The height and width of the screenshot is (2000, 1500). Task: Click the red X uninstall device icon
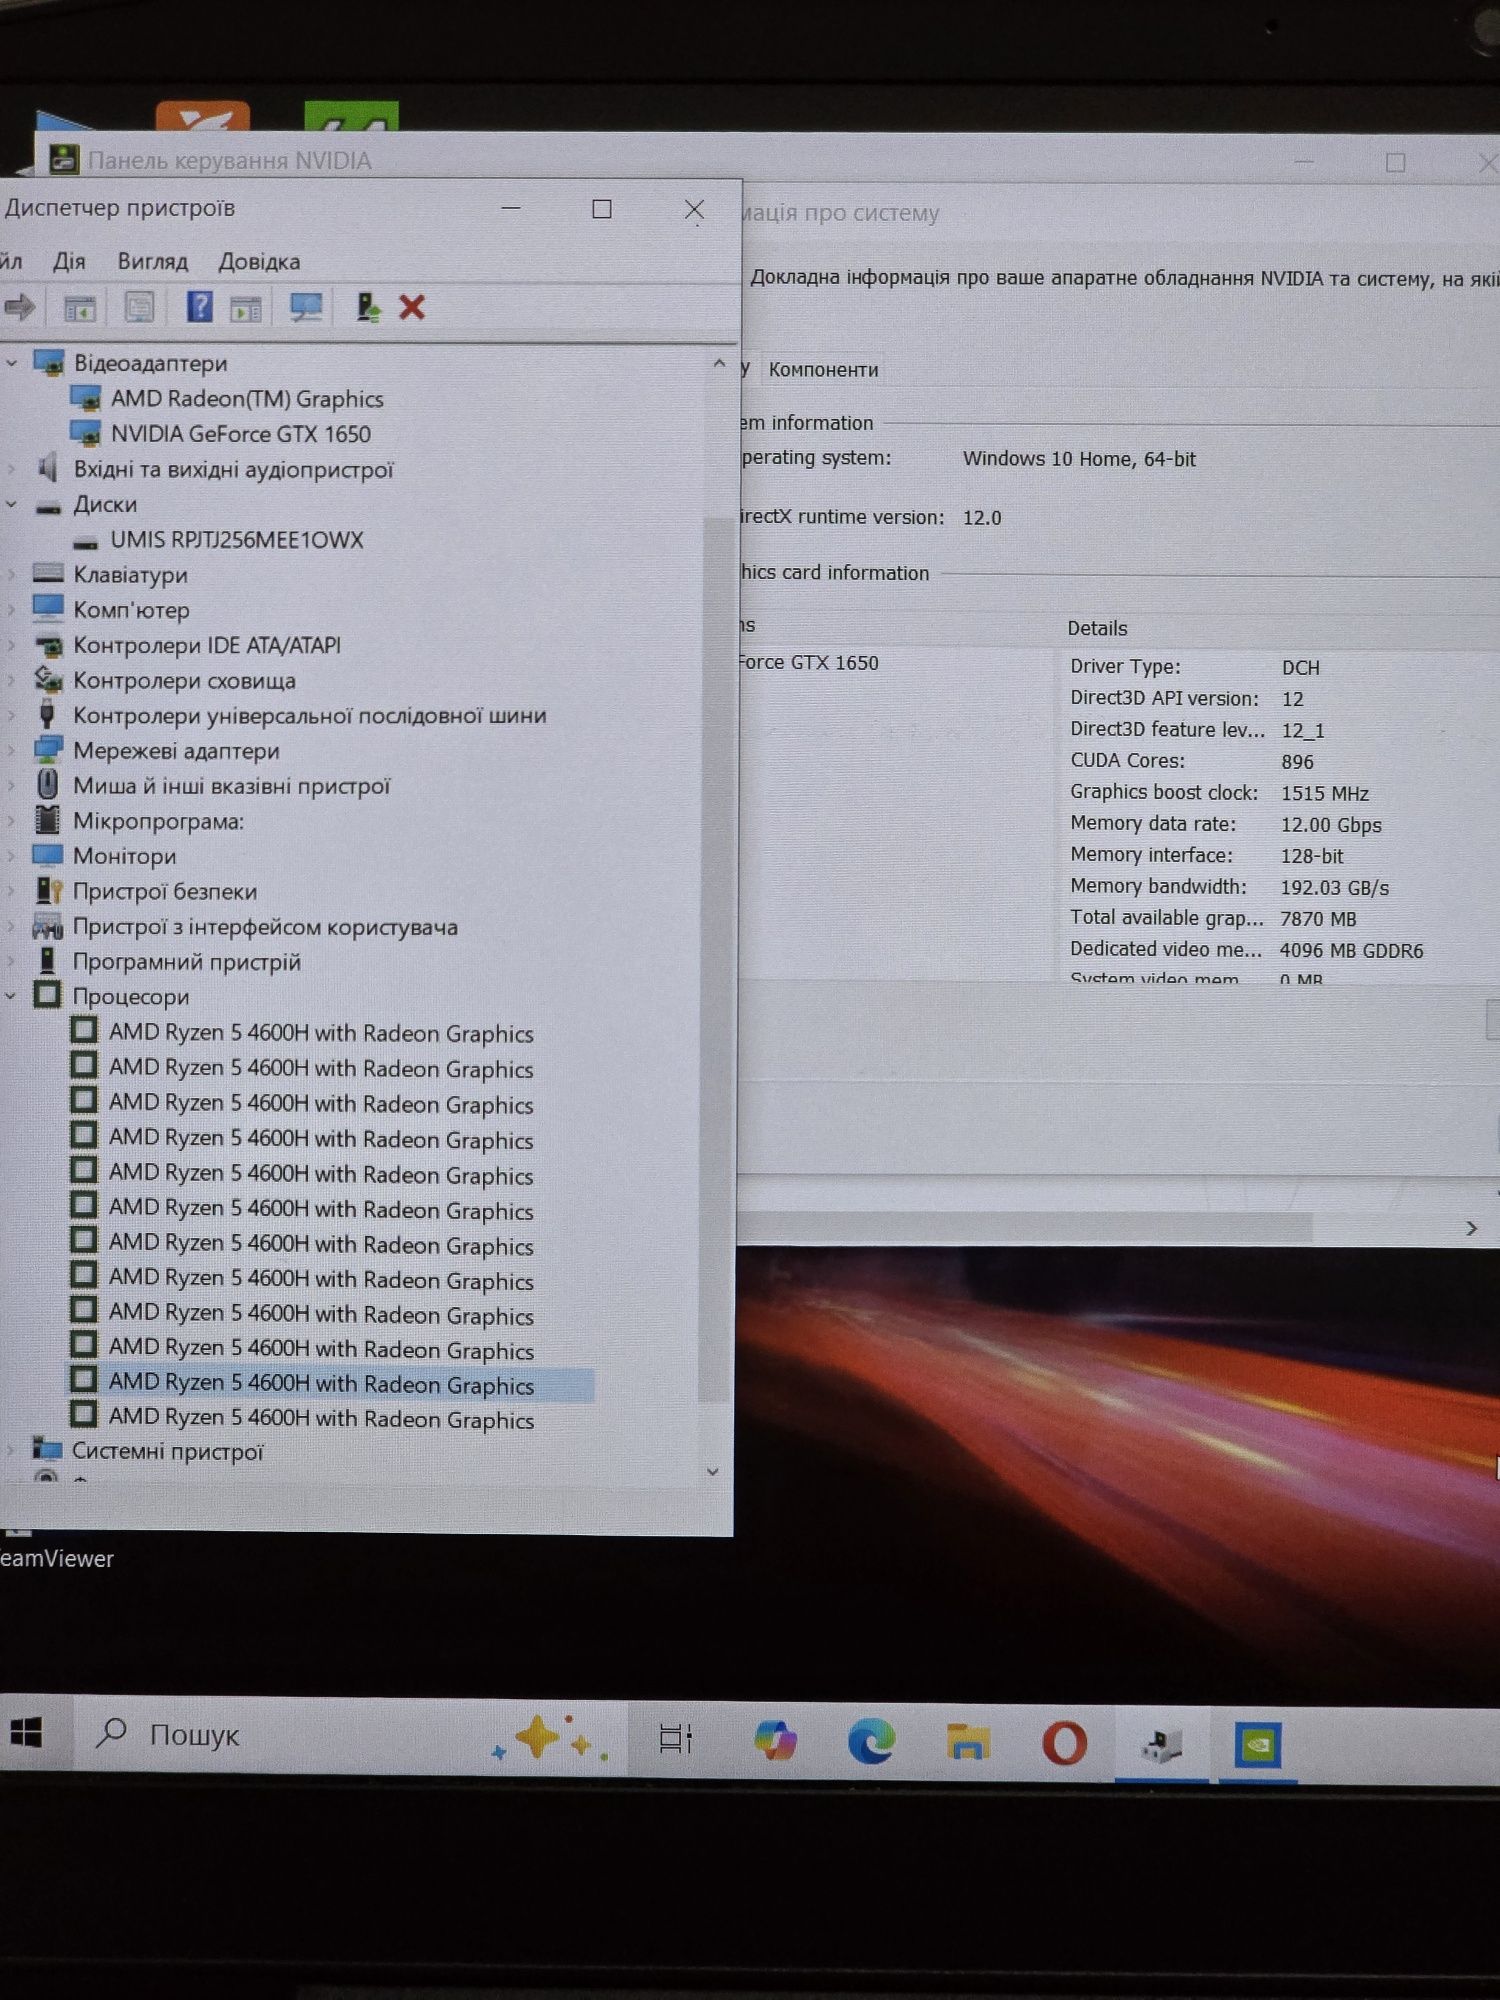click(412, 307)
